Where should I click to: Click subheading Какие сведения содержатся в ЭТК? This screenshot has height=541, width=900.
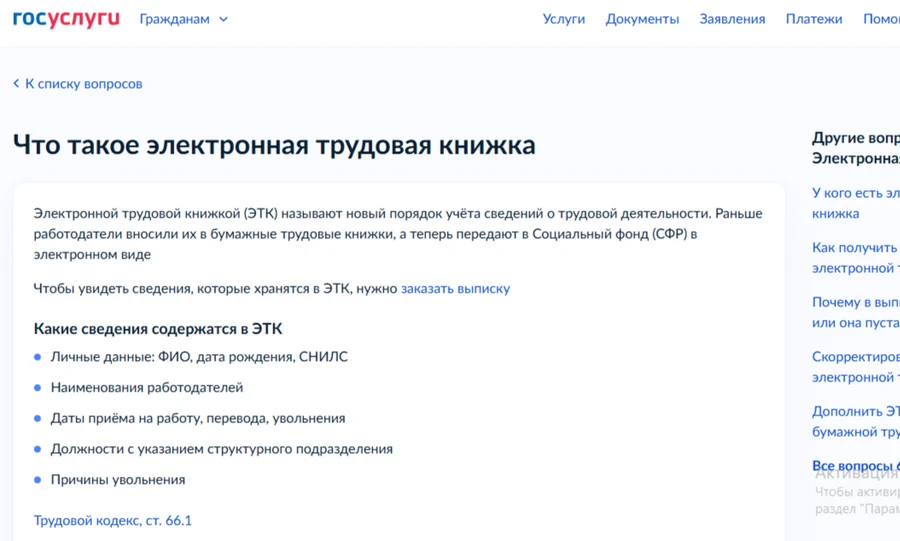(x=158, y=329)
